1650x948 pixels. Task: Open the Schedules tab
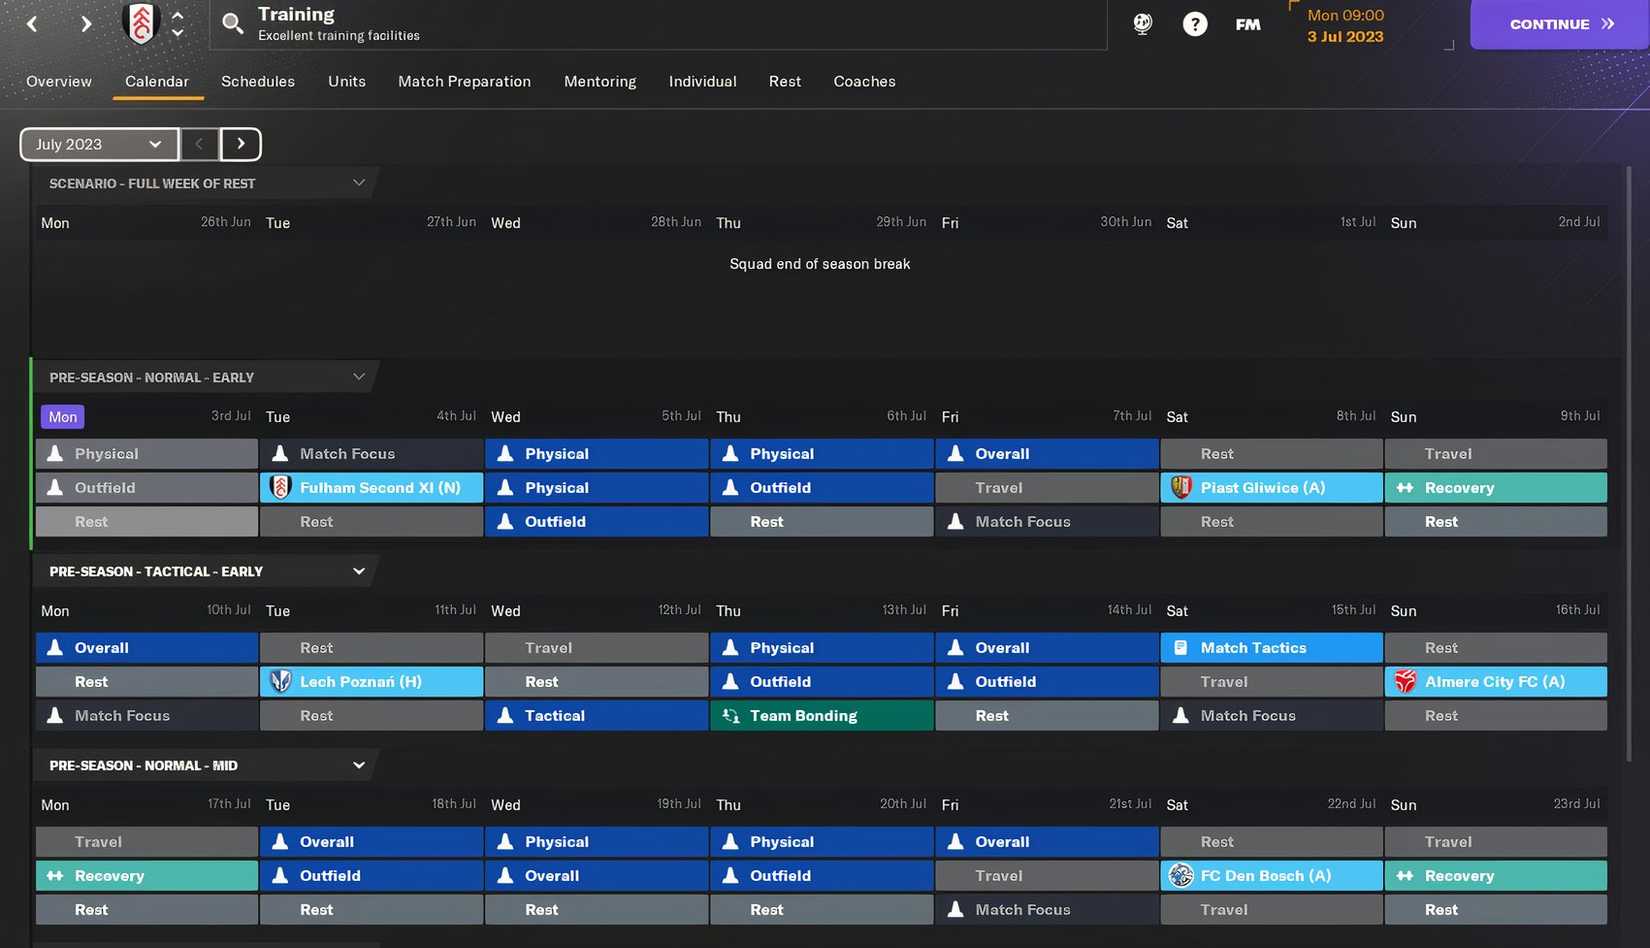click(258, 82)
